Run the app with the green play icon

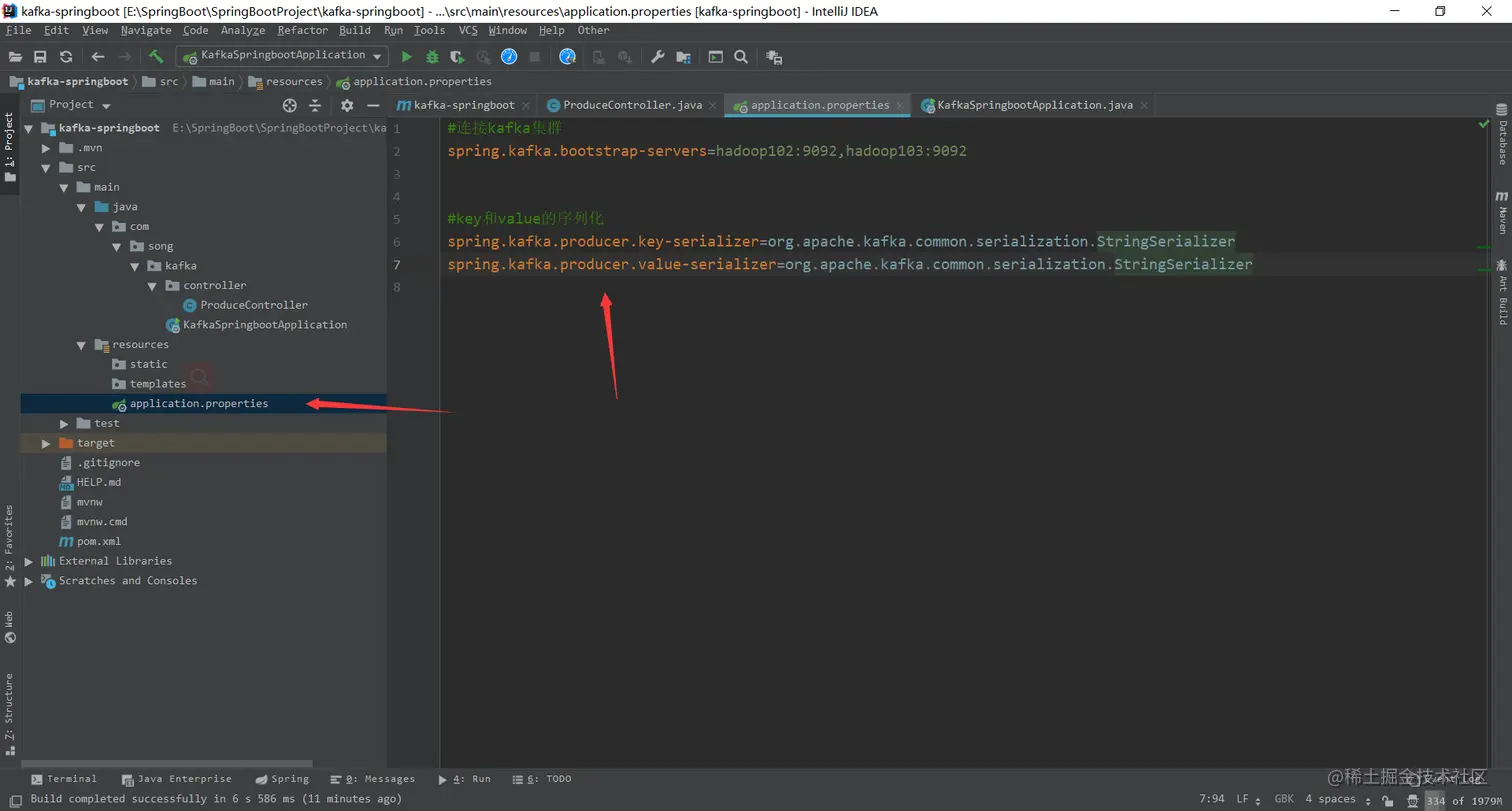click(x=406, y=57)
